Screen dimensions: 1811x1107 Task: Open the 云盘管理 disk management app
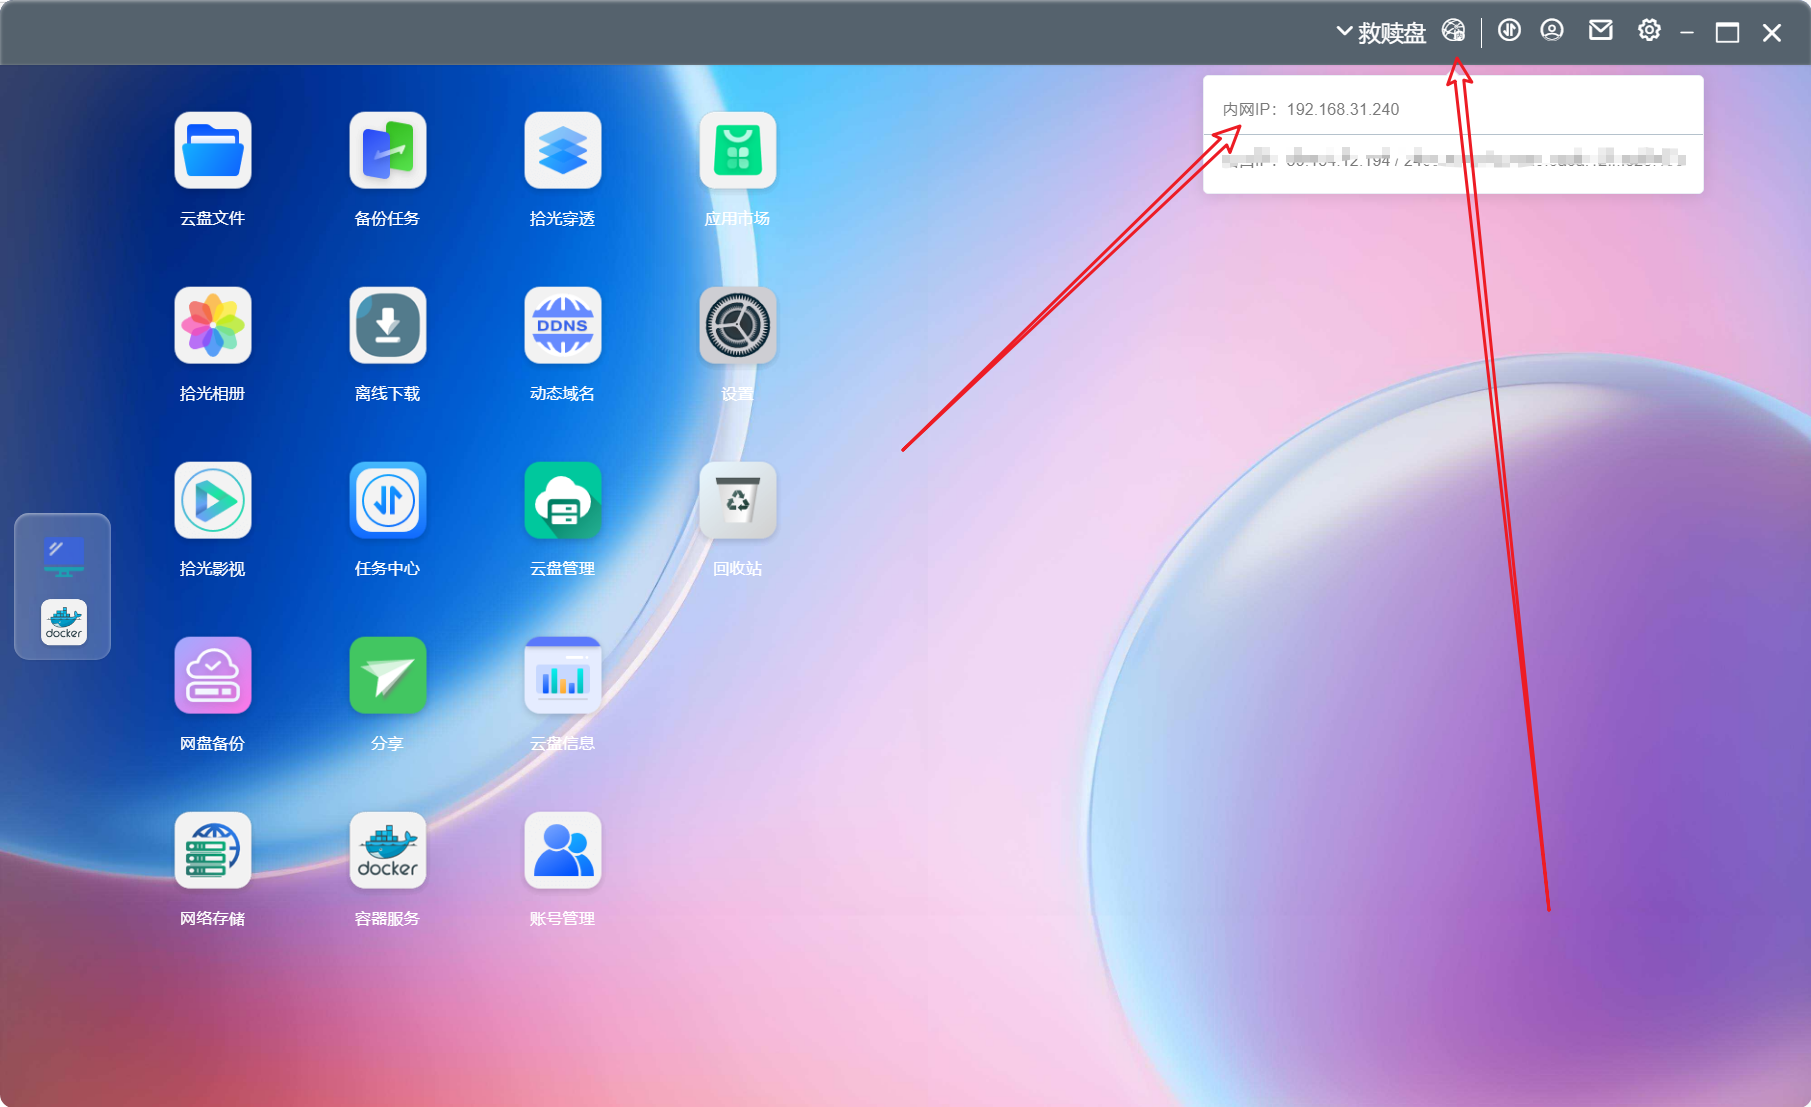[562, 500]
